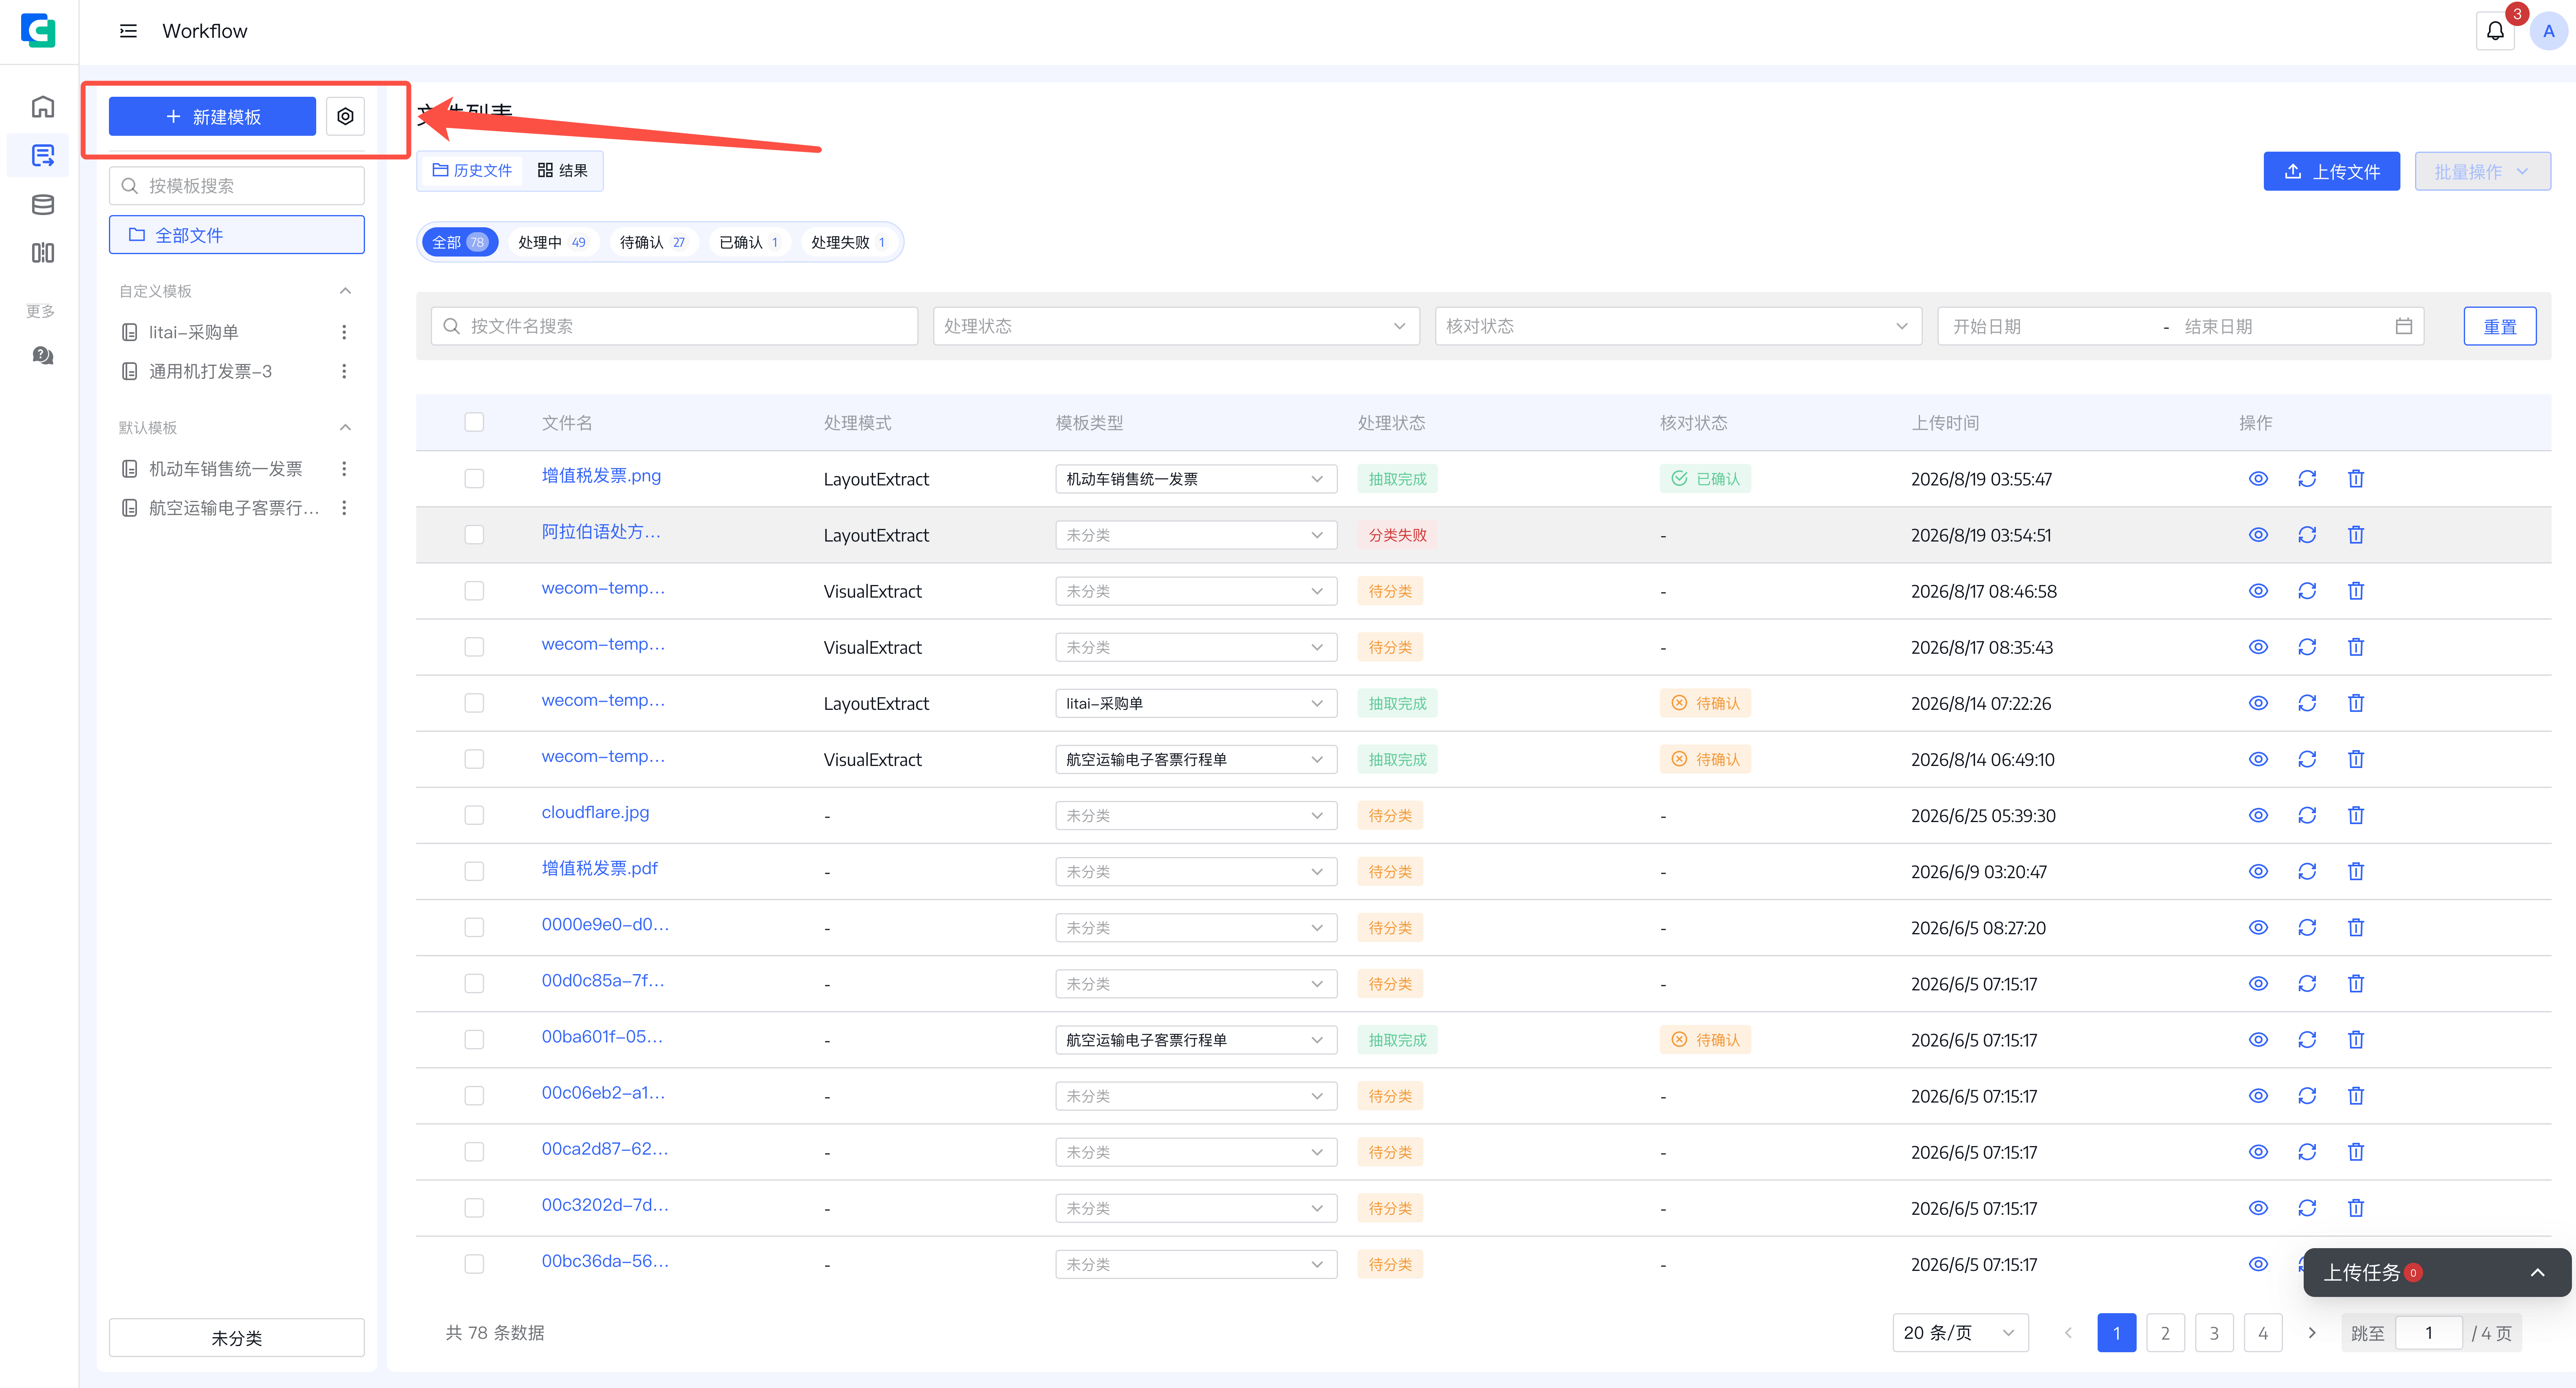Viewport: 2576px width, 1388px height.
Task: Change template type for 增值税发票.png row
Action: click(1196, 479)
